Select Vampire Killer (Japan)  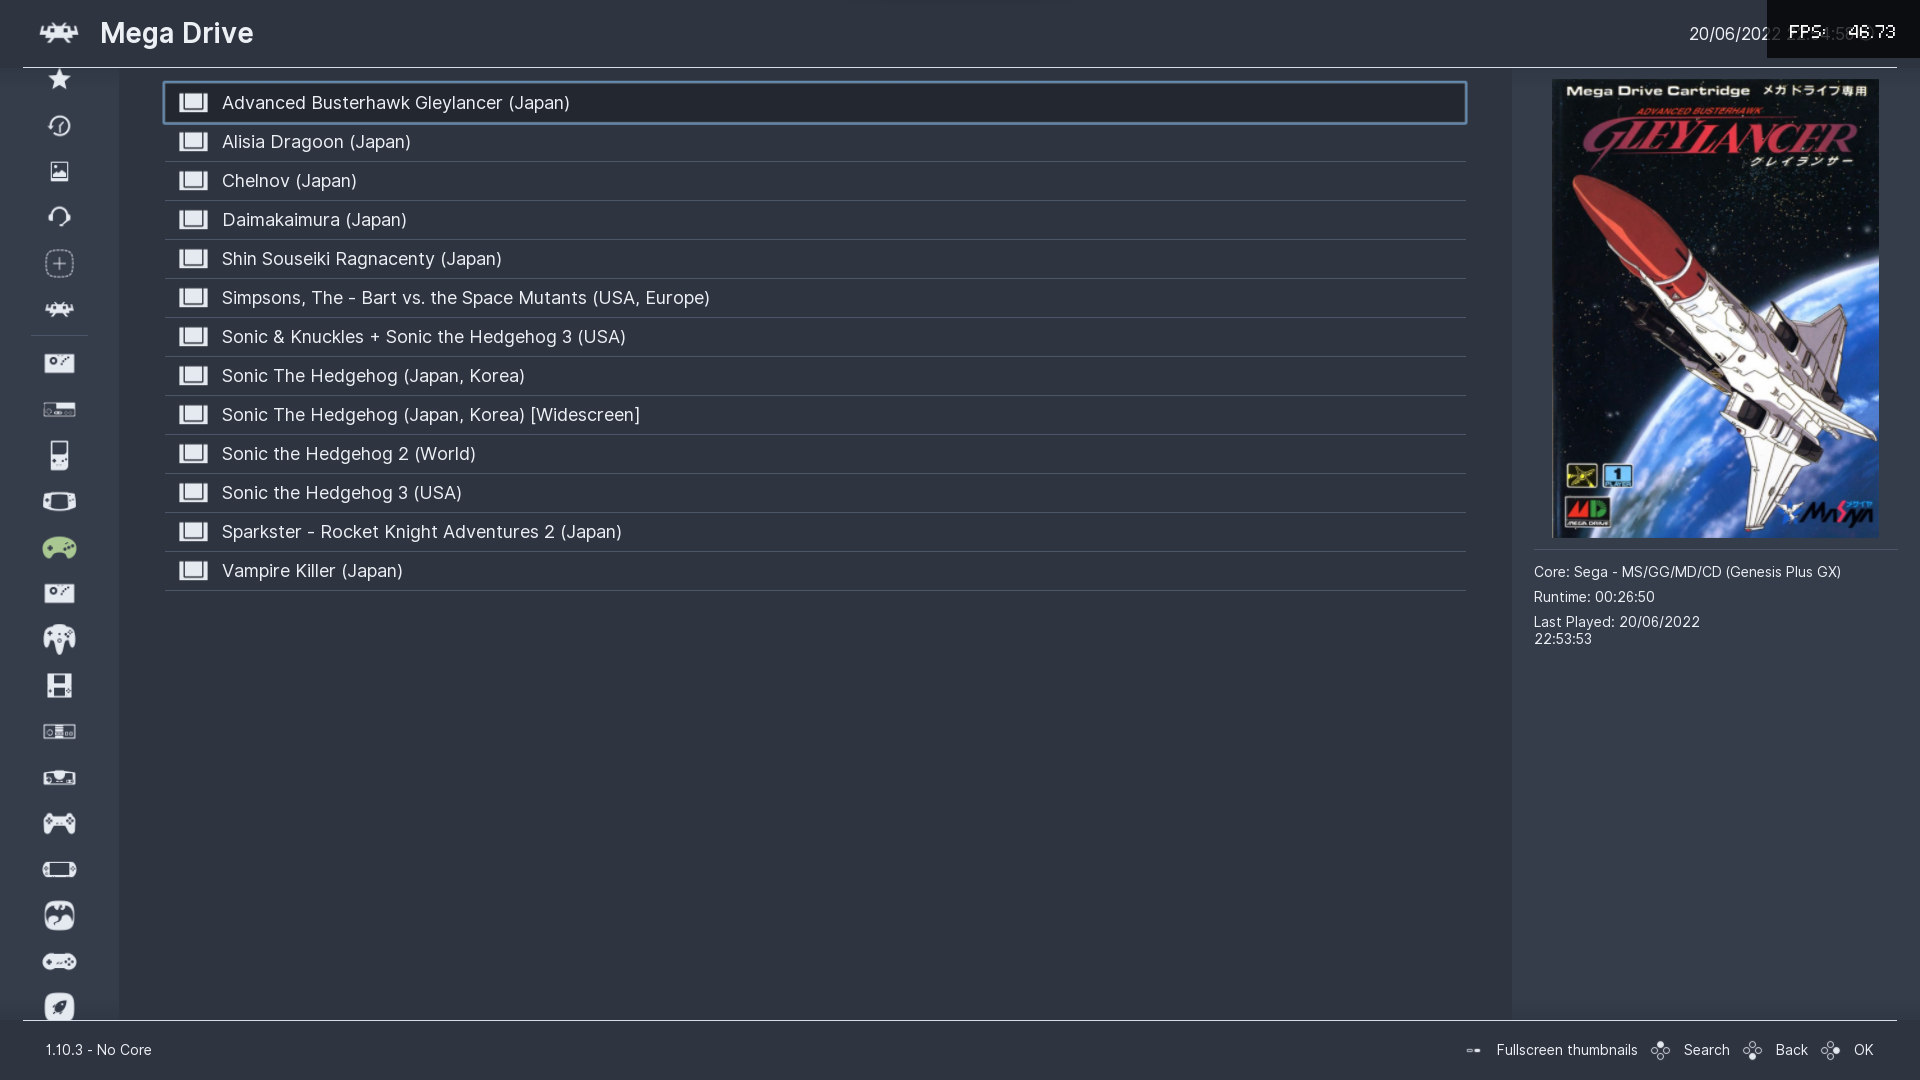pos(312,571)
